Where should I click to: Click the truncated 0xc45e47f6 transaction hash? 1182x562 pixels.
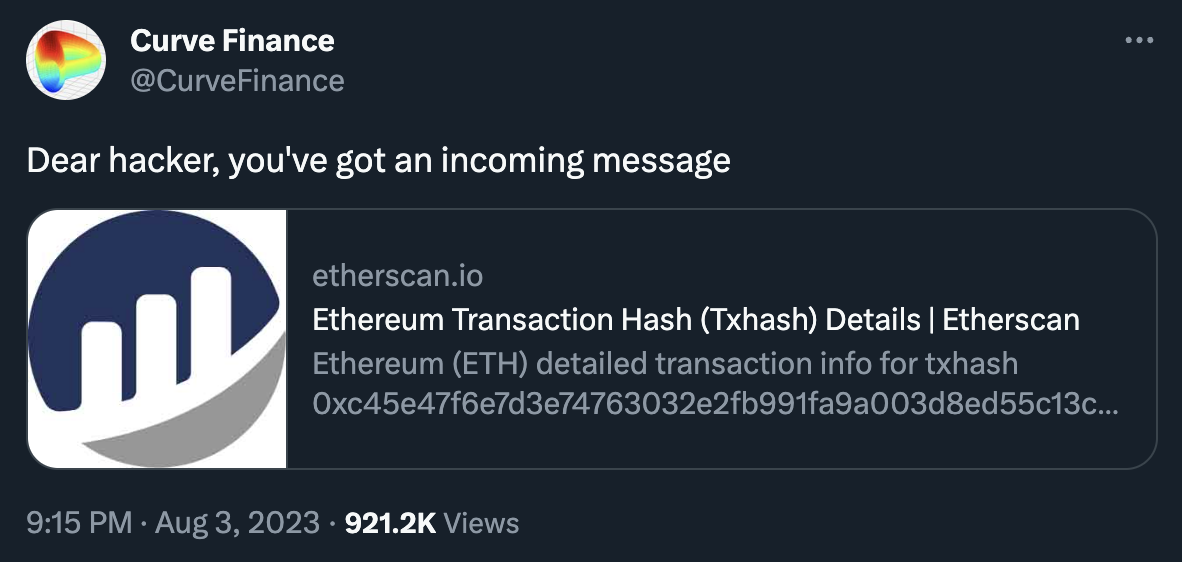[x=715, y=407]
